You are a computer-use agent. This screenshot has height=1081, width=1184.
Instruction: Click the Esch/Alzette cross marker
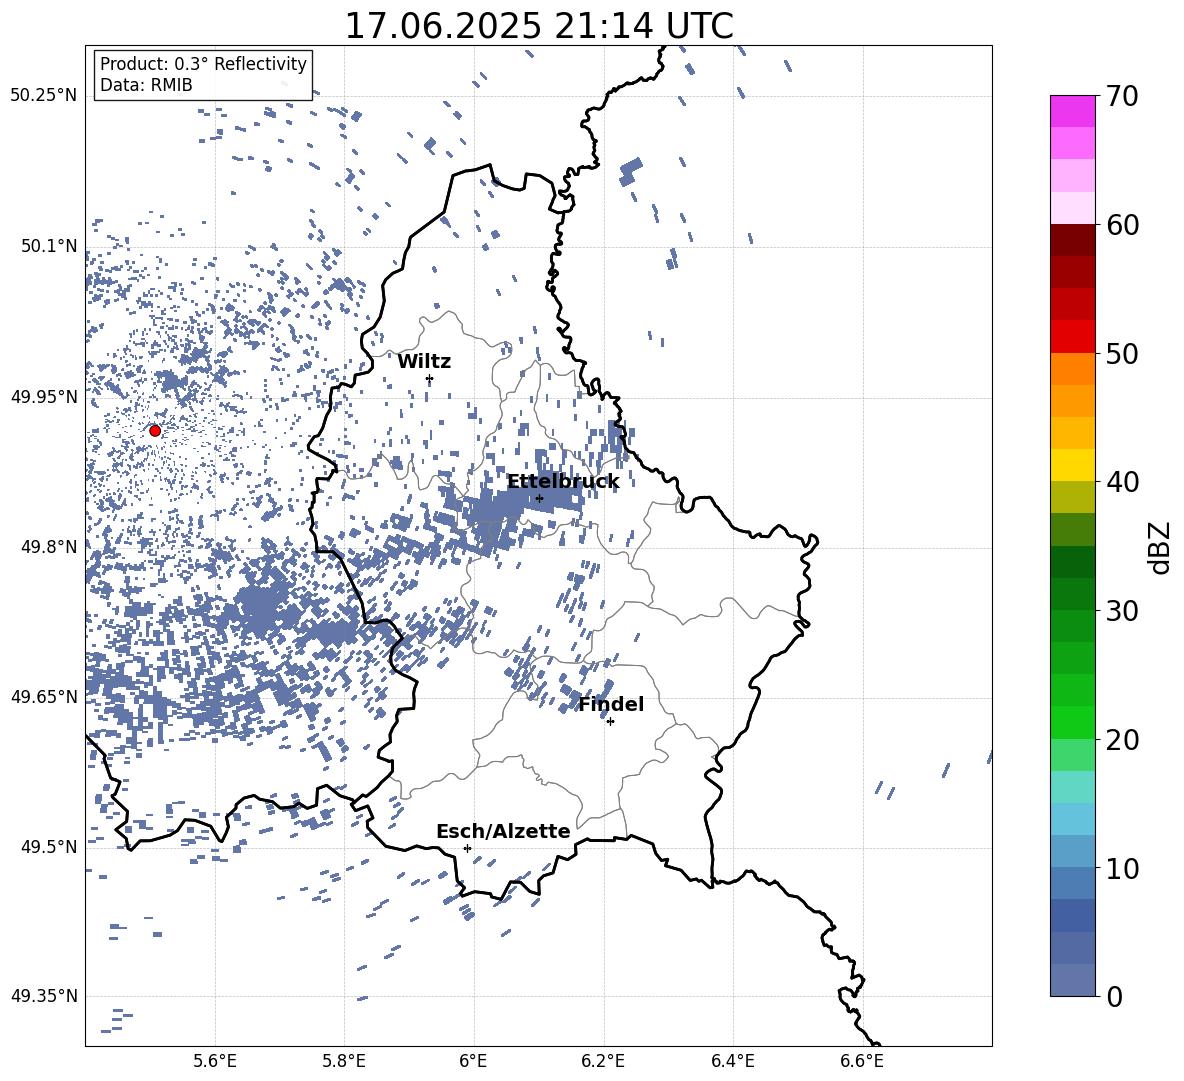[x=467, y=848]
